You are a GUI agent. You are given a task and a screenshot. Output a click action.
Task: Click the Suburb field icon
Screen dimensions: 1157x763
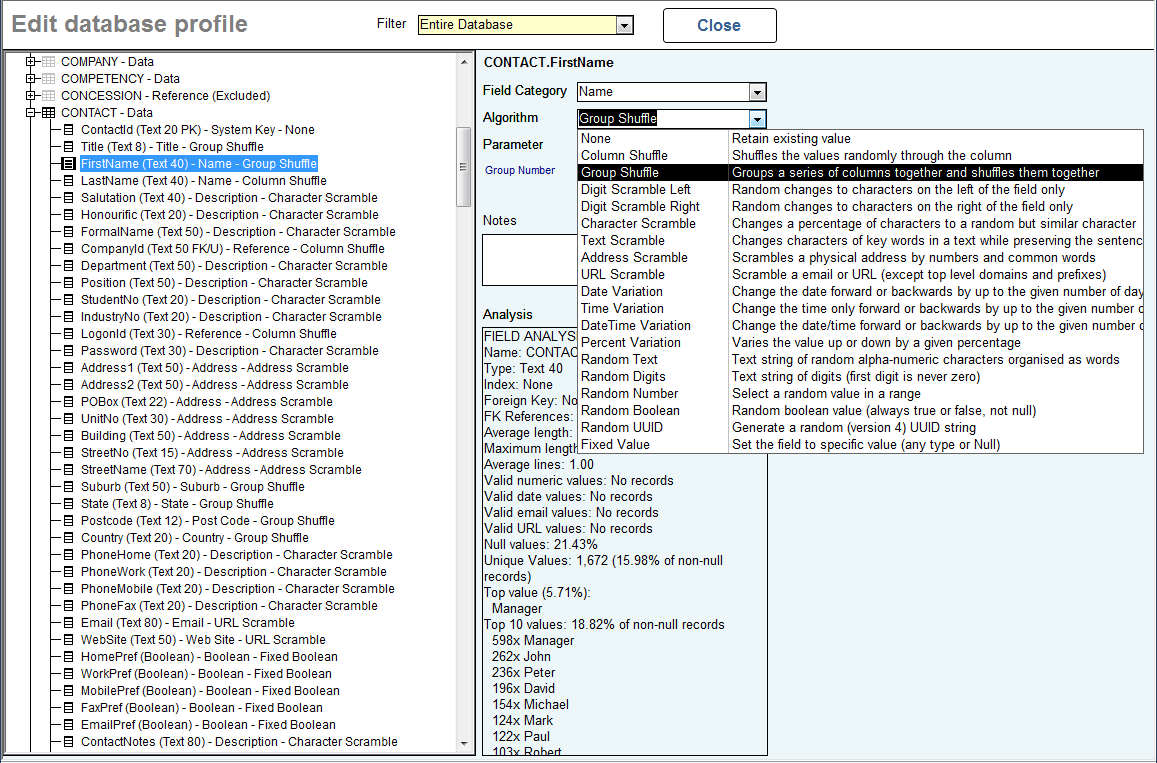(x=69, y=487)
